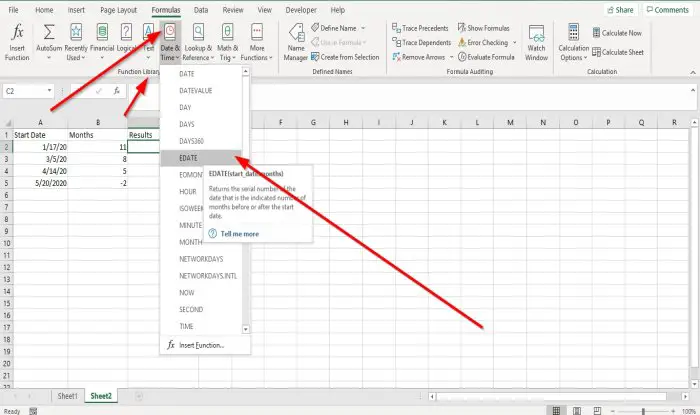Open Lookup & Reference functions icon
Viewport: 700px width, 415px height.
coord(198,32)
